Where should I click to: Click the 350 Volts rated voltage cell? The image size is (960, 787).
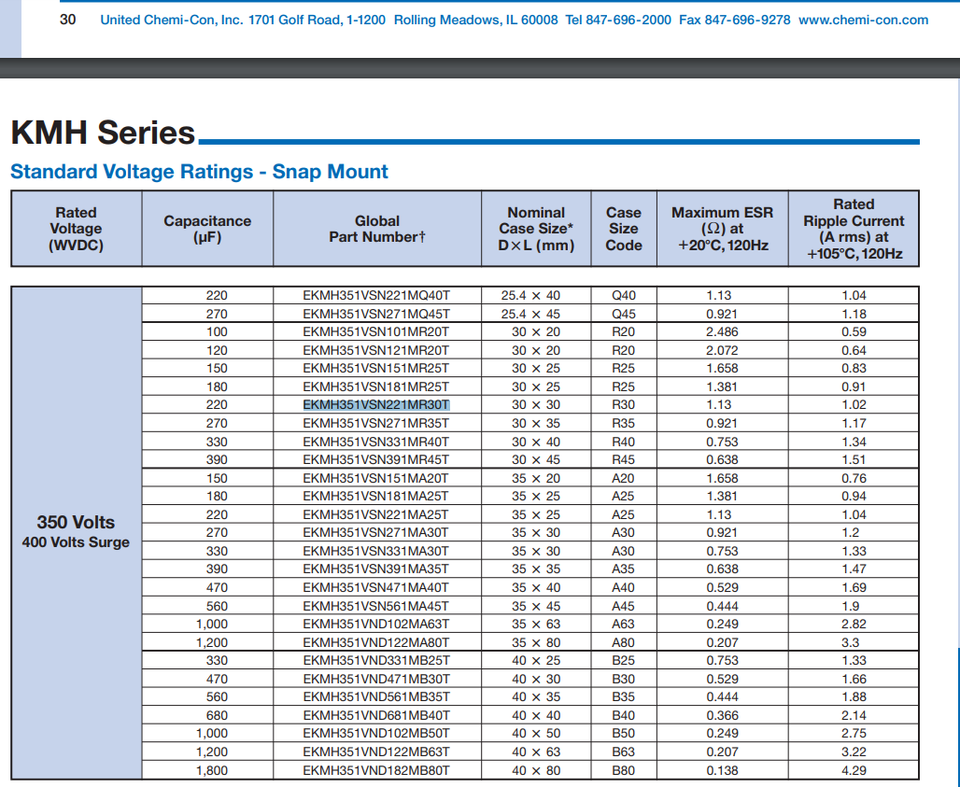76,522
